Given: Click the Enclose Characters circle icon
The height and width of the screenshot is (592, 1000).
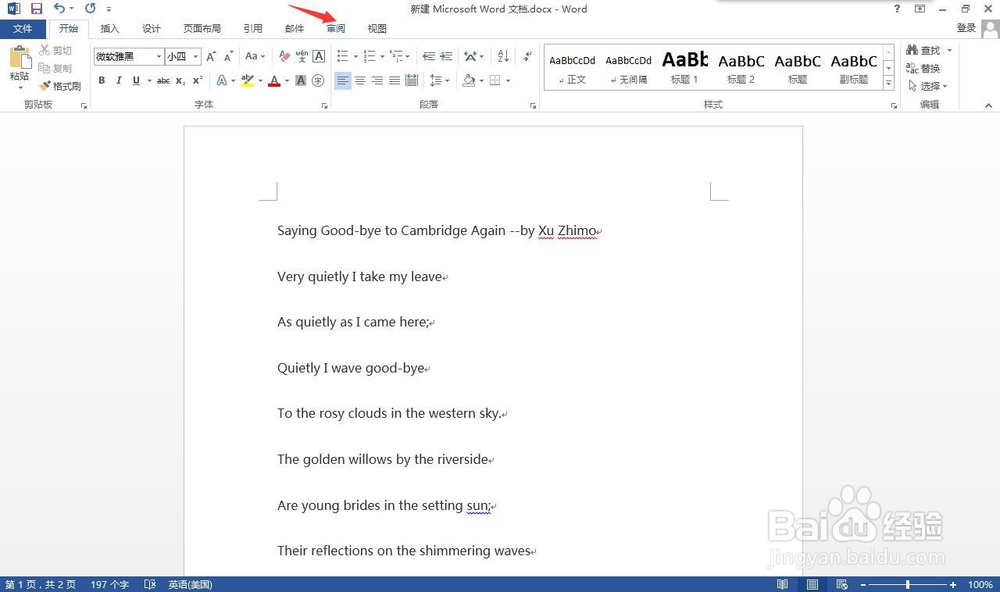Looking at the screenshot, I should 318,80.
